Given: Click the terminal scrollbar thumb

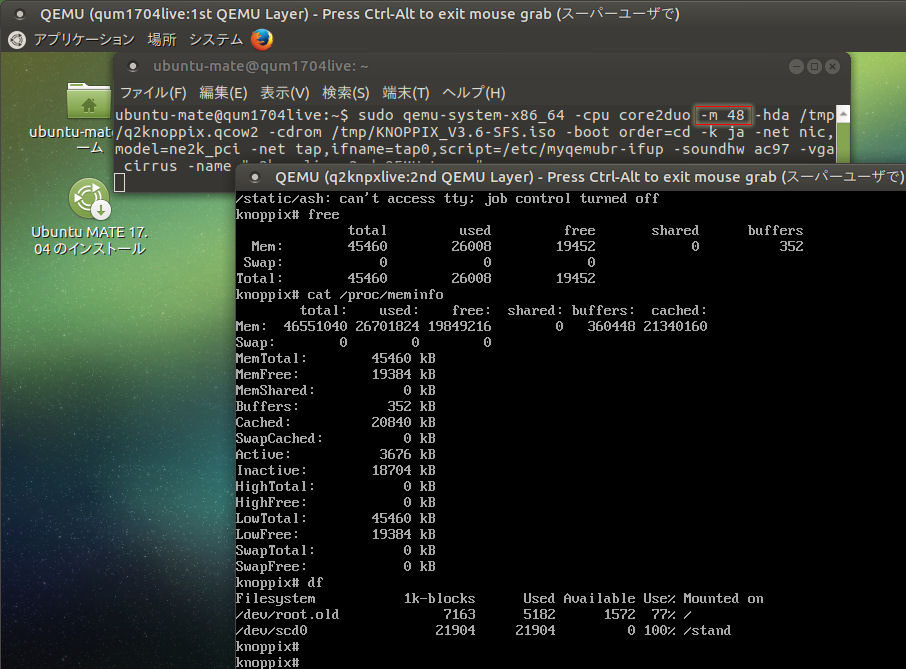Looking at the screenshot, I should (844, 142).
